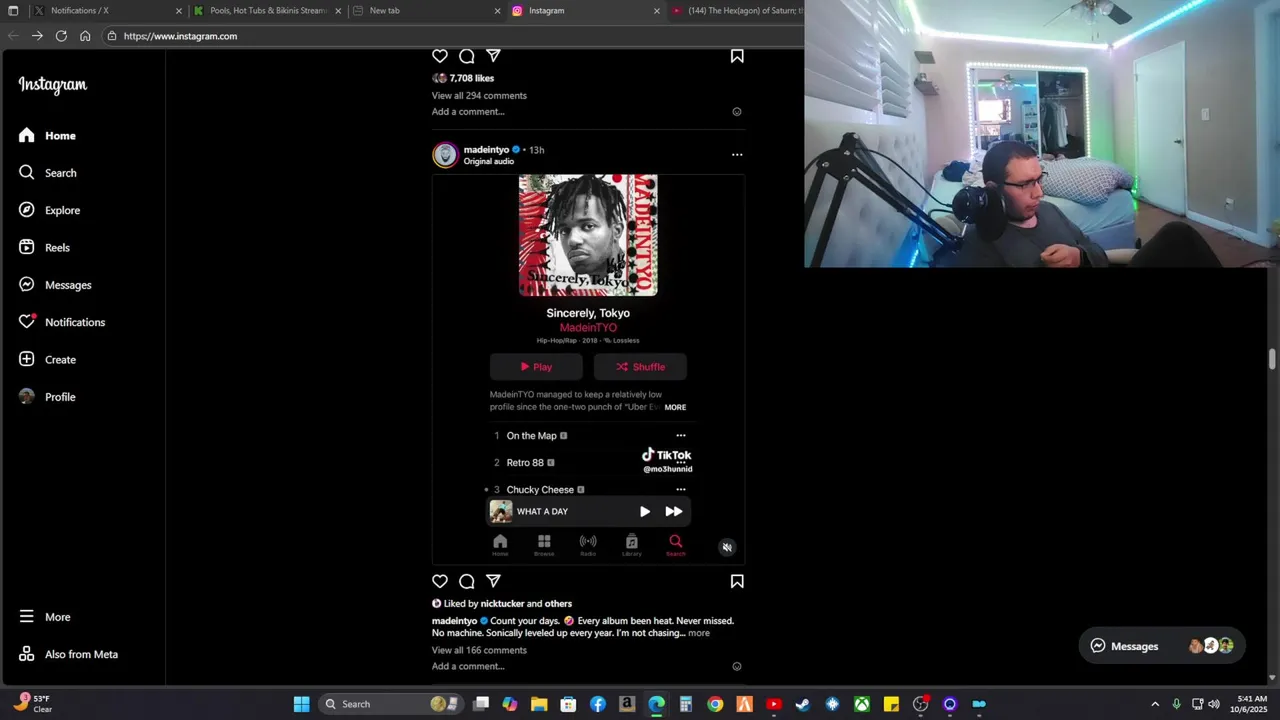
Task: Open Search in Instagram sidebar
Action: tap(47, 173)
